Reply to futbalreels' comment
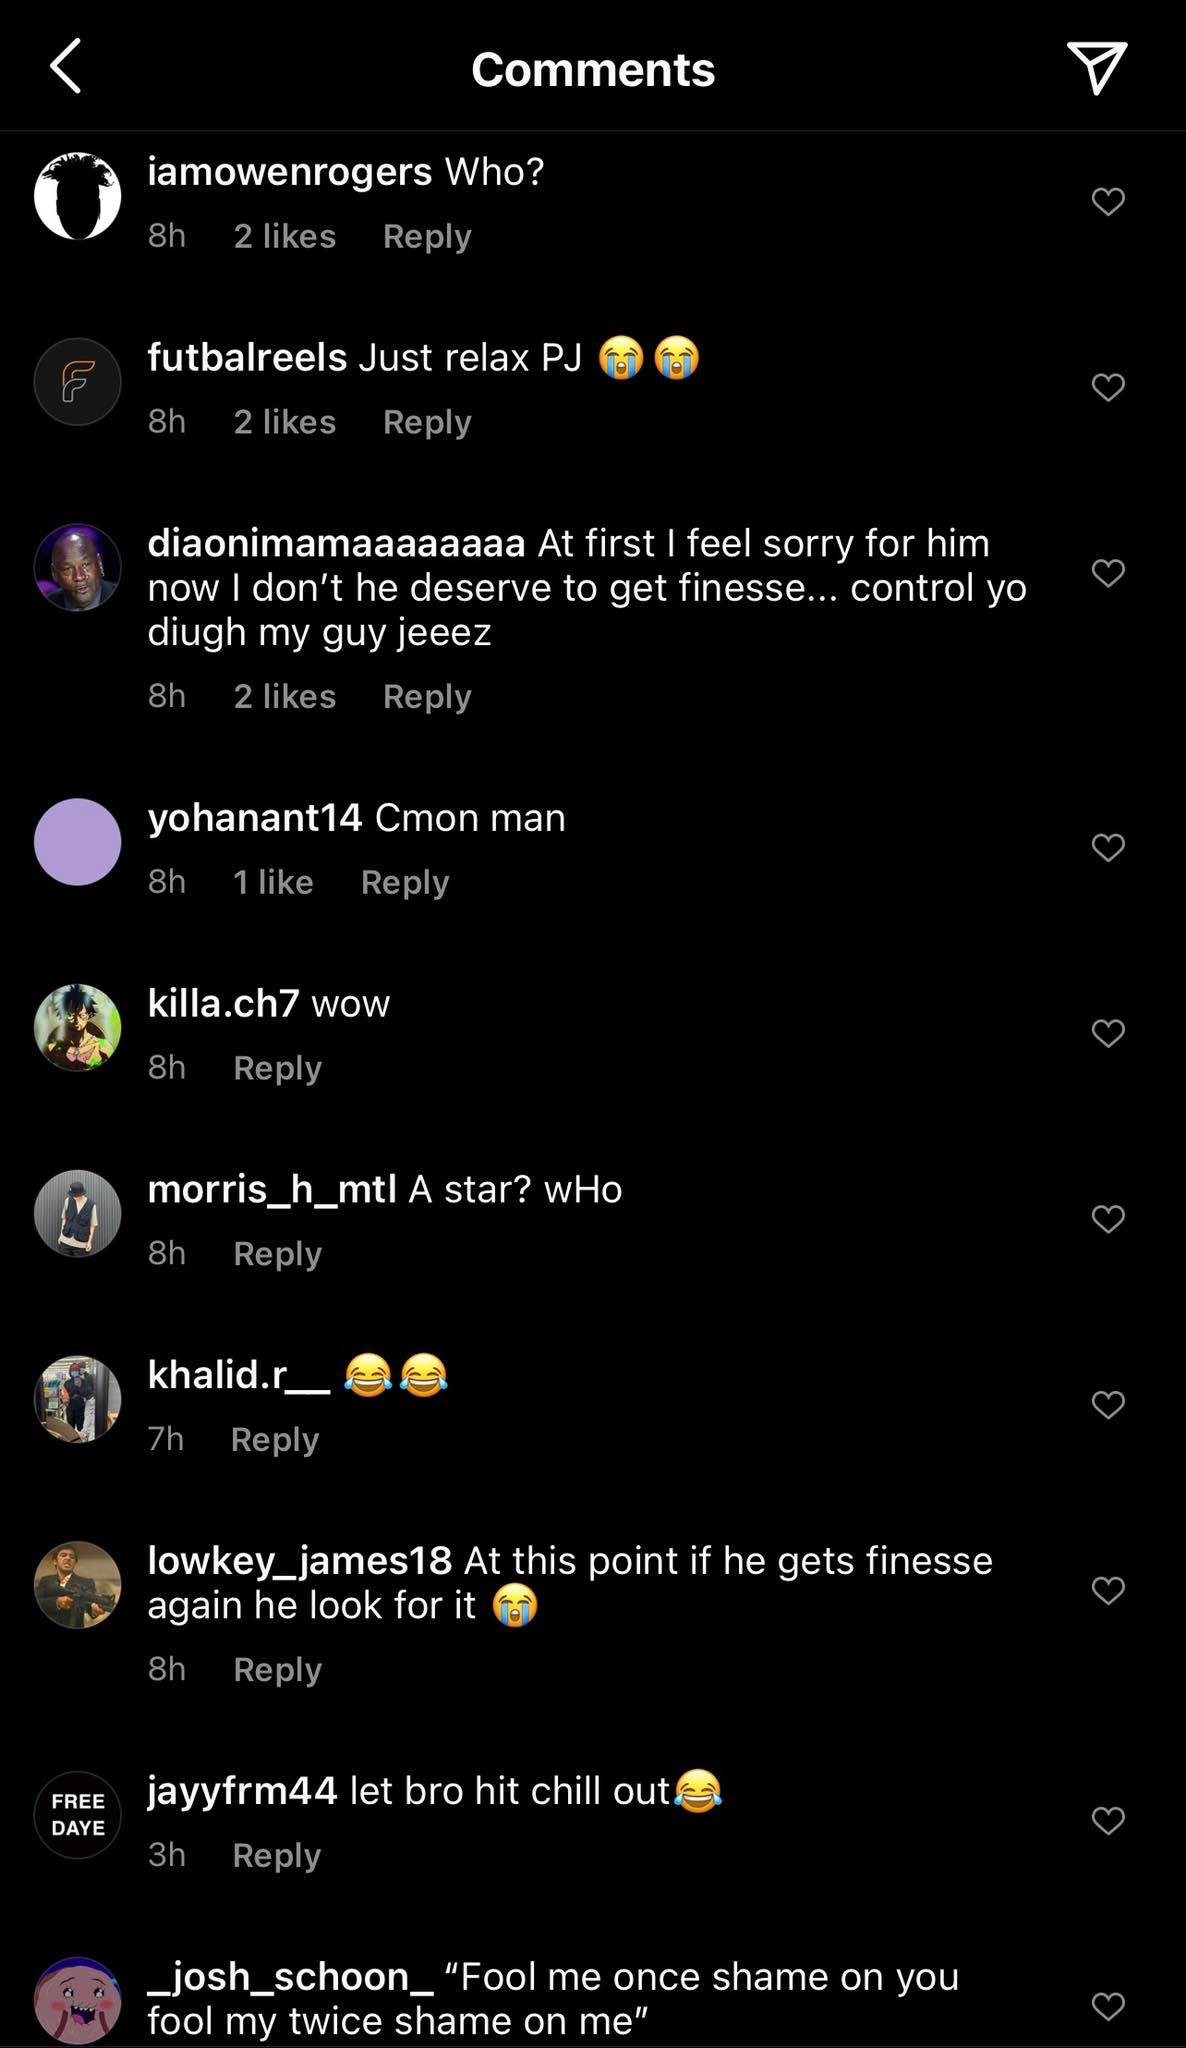Screen dimensions: 1186x2048 (427, 422)
